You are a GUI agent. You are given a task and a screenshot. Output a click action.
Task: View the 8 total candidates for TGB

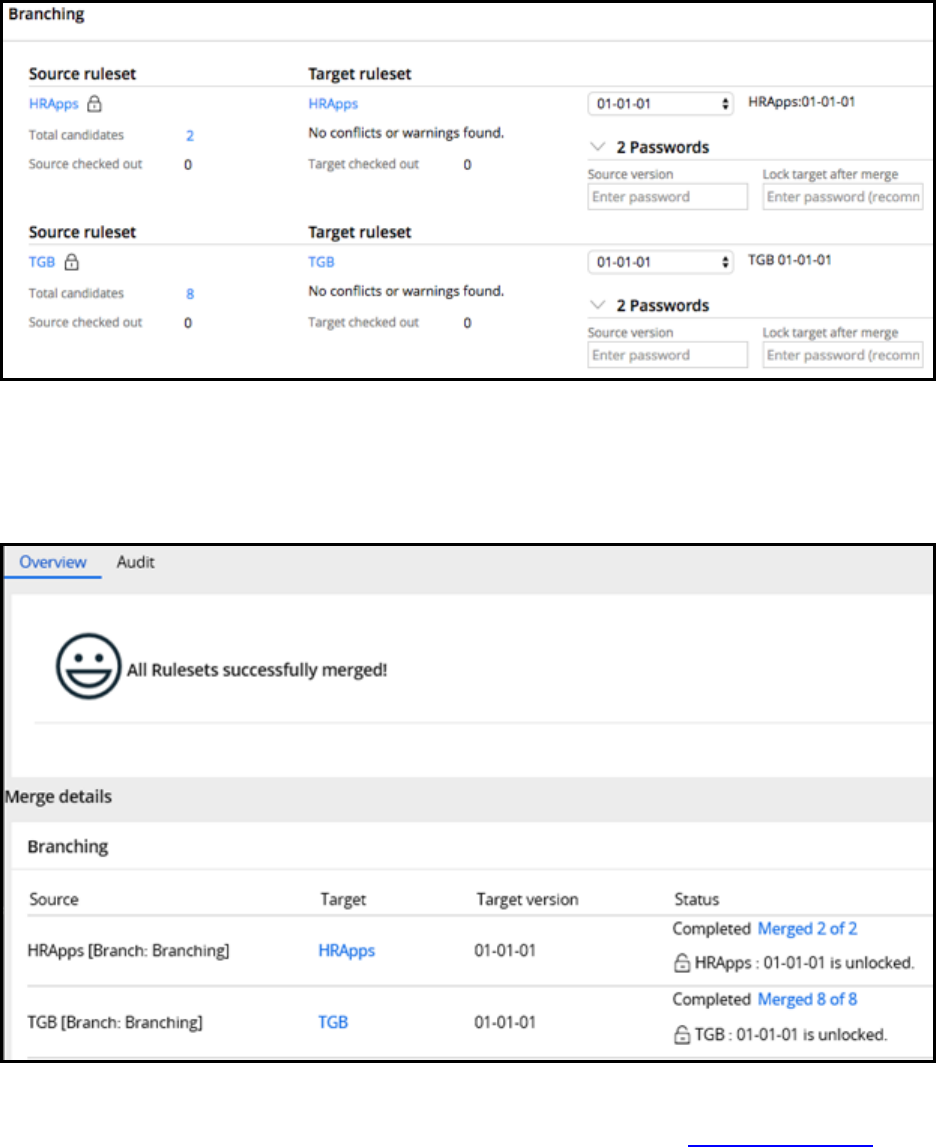tap(190, 293)
